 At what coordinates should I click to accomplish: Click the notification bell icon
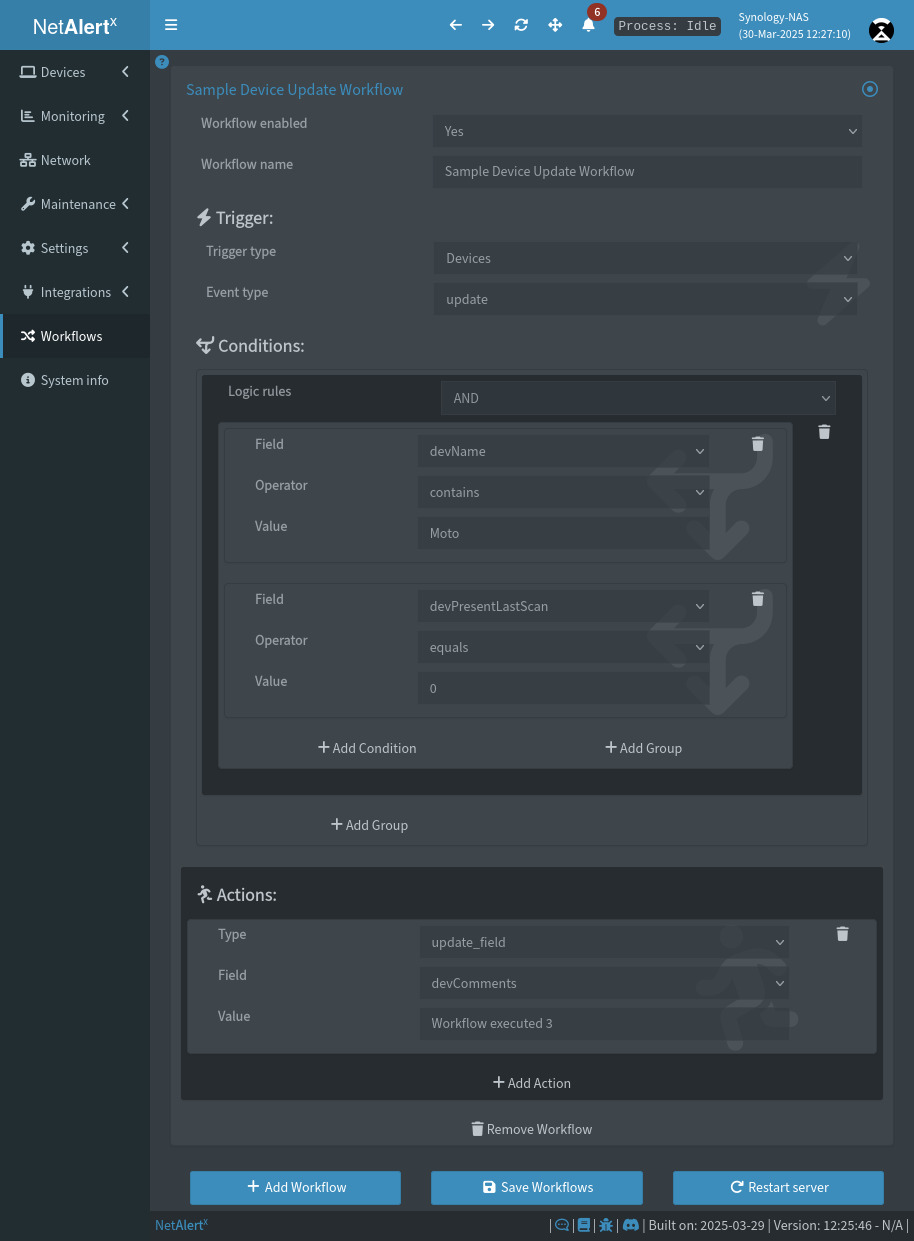tap(588, 26)
